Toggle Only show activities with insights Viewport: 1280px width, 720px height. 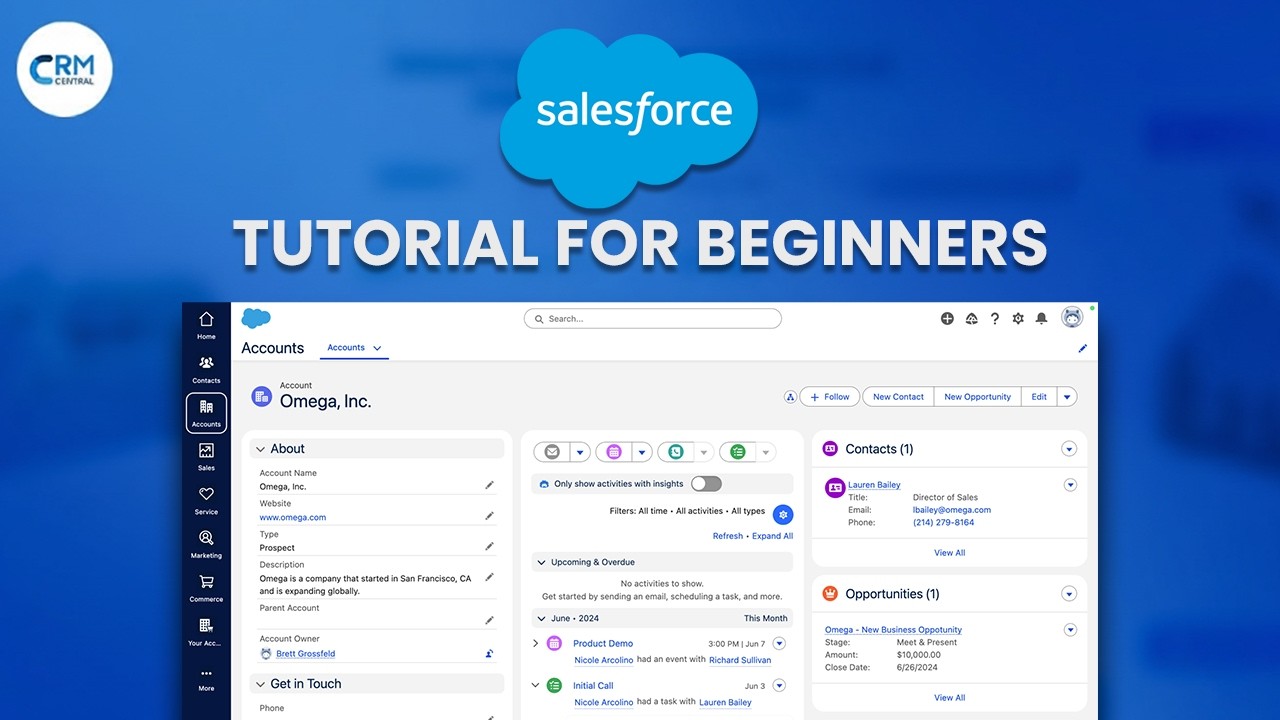(706, 484)
